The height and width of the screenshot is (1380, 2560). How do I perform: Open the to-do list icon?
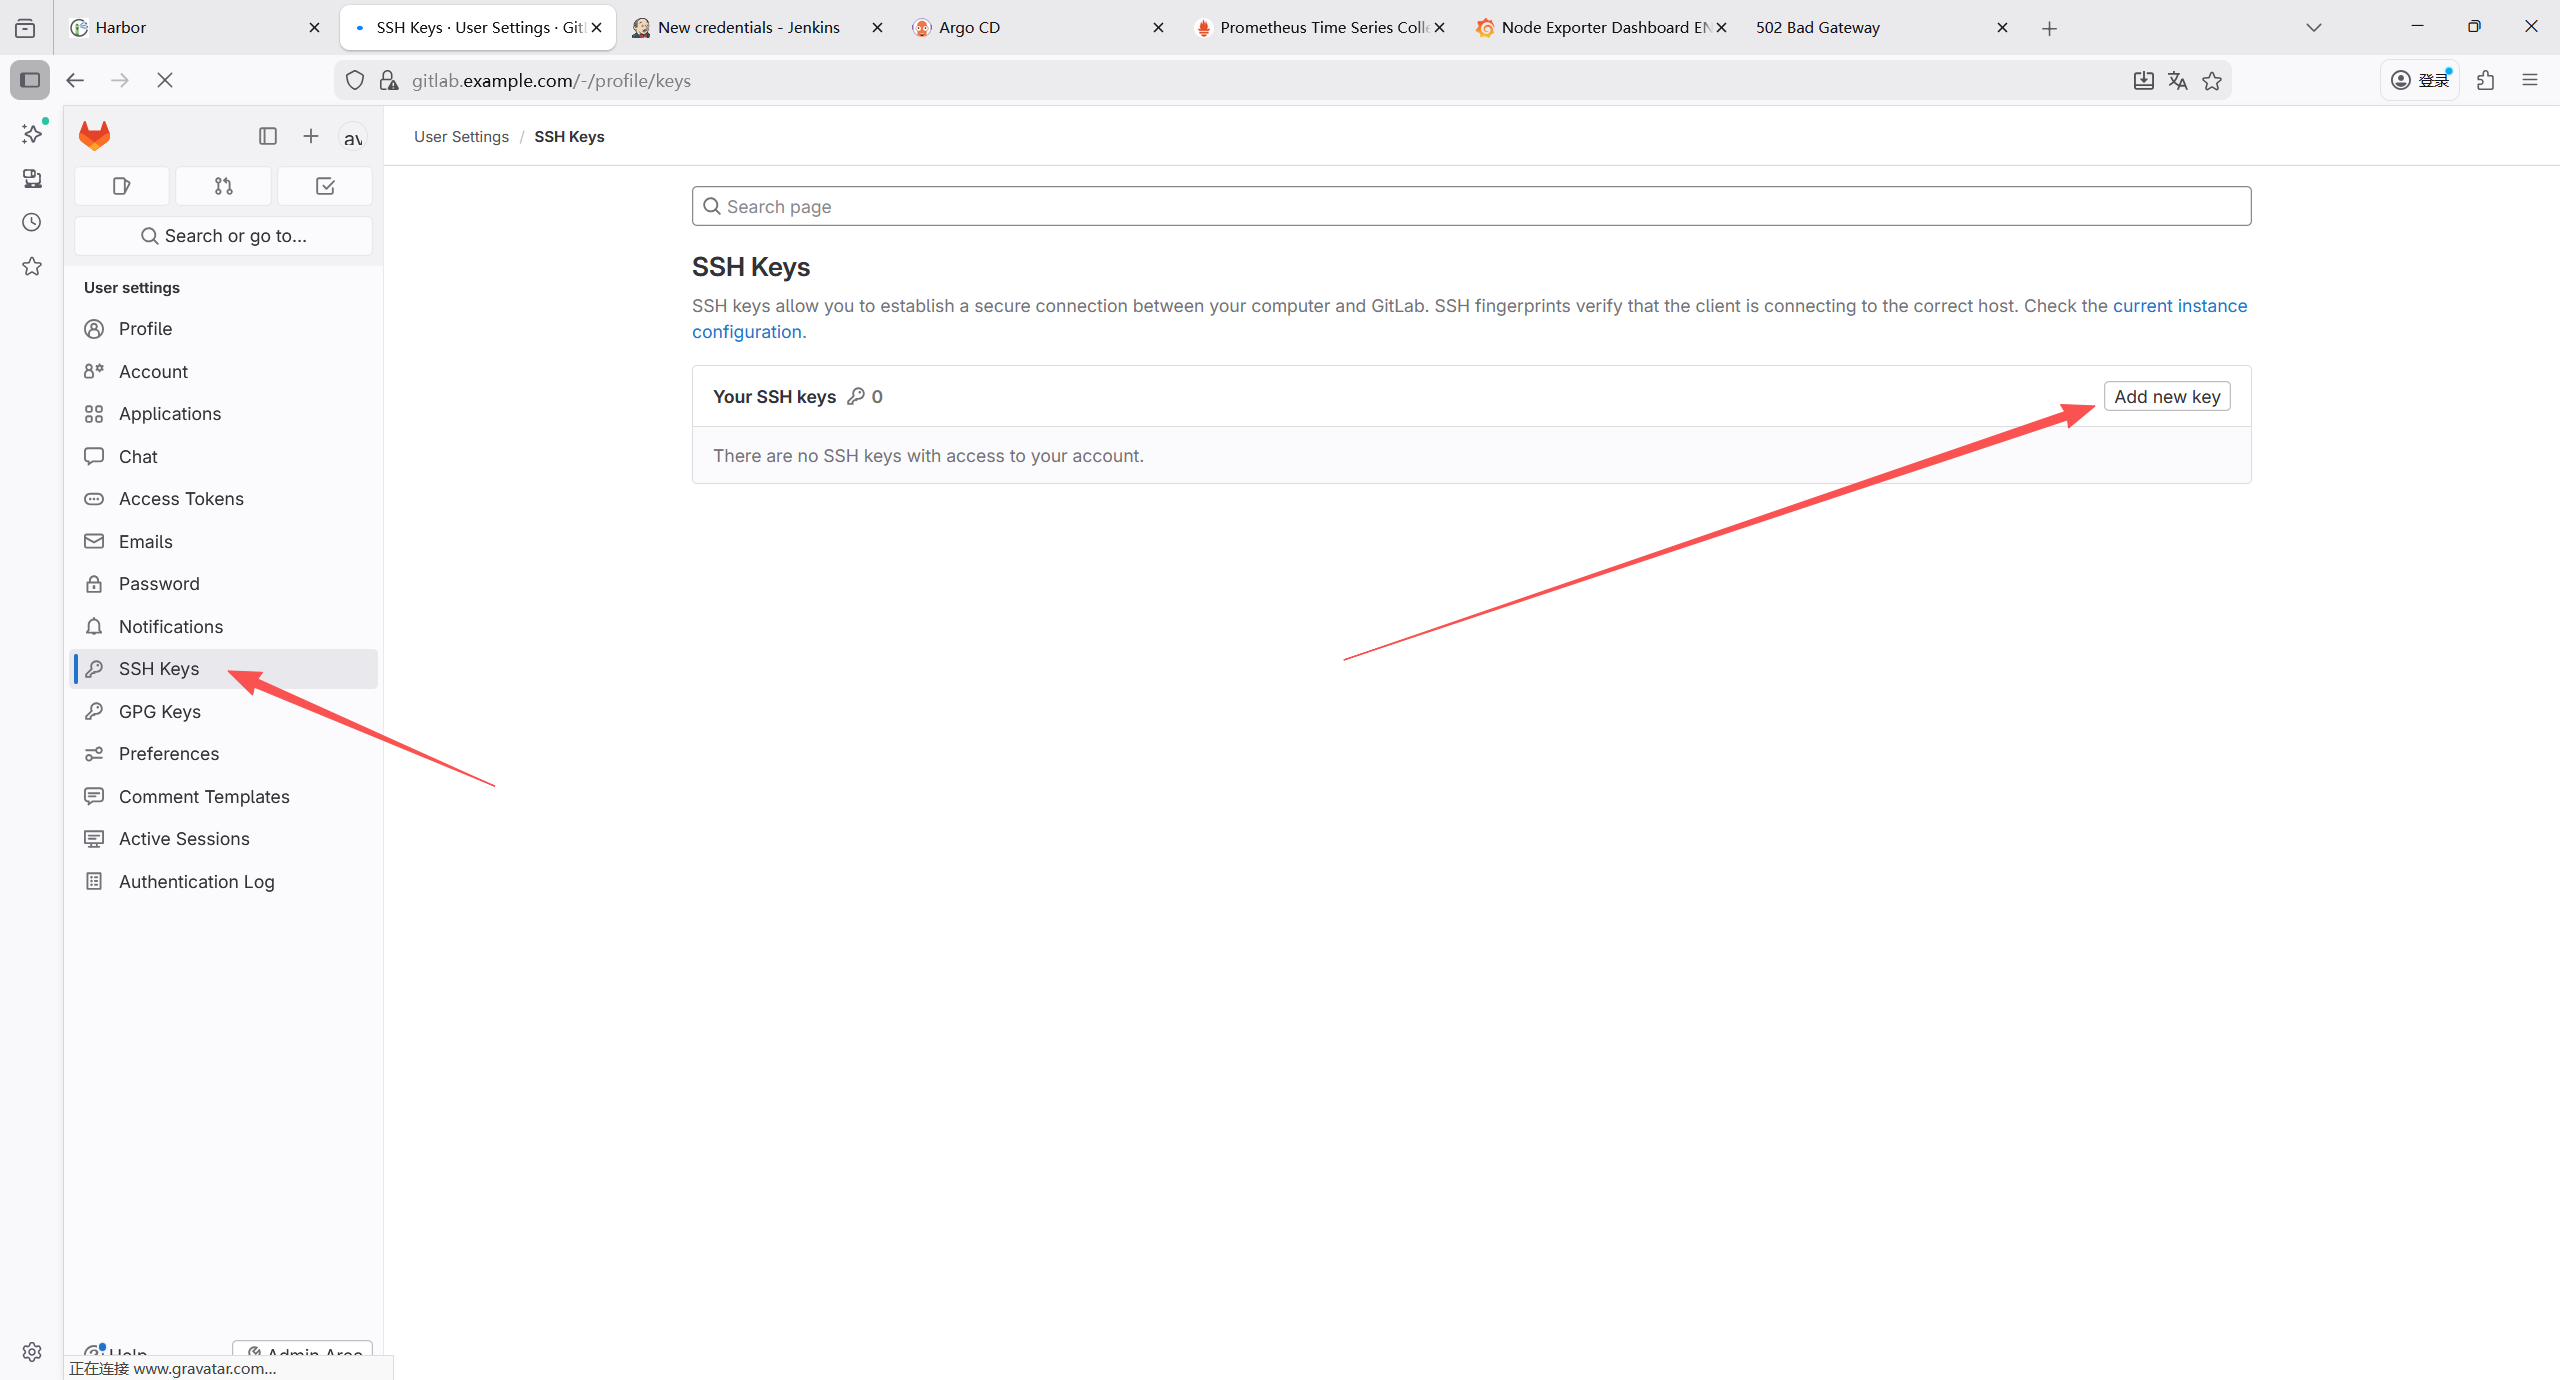tap(325, 186)
